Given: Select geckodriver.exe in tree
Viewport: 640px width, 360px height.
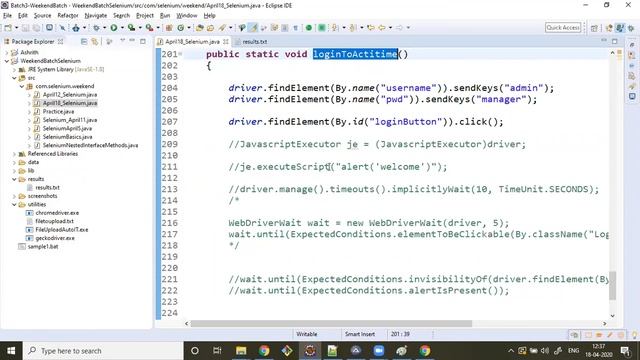Looking at the screenshot, I should point(55,238).
